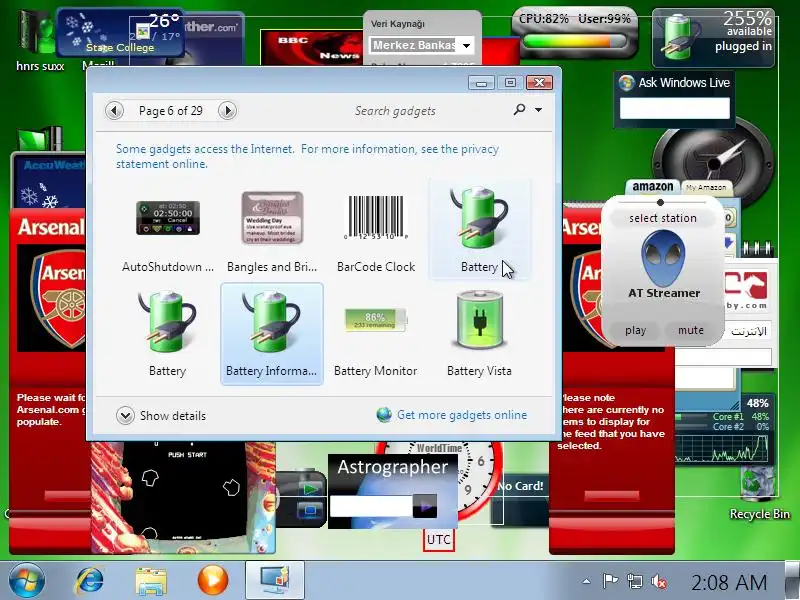800x600 pixels.
Task: Select the highlighted Battery Information gadget
Action: [272, 334]
